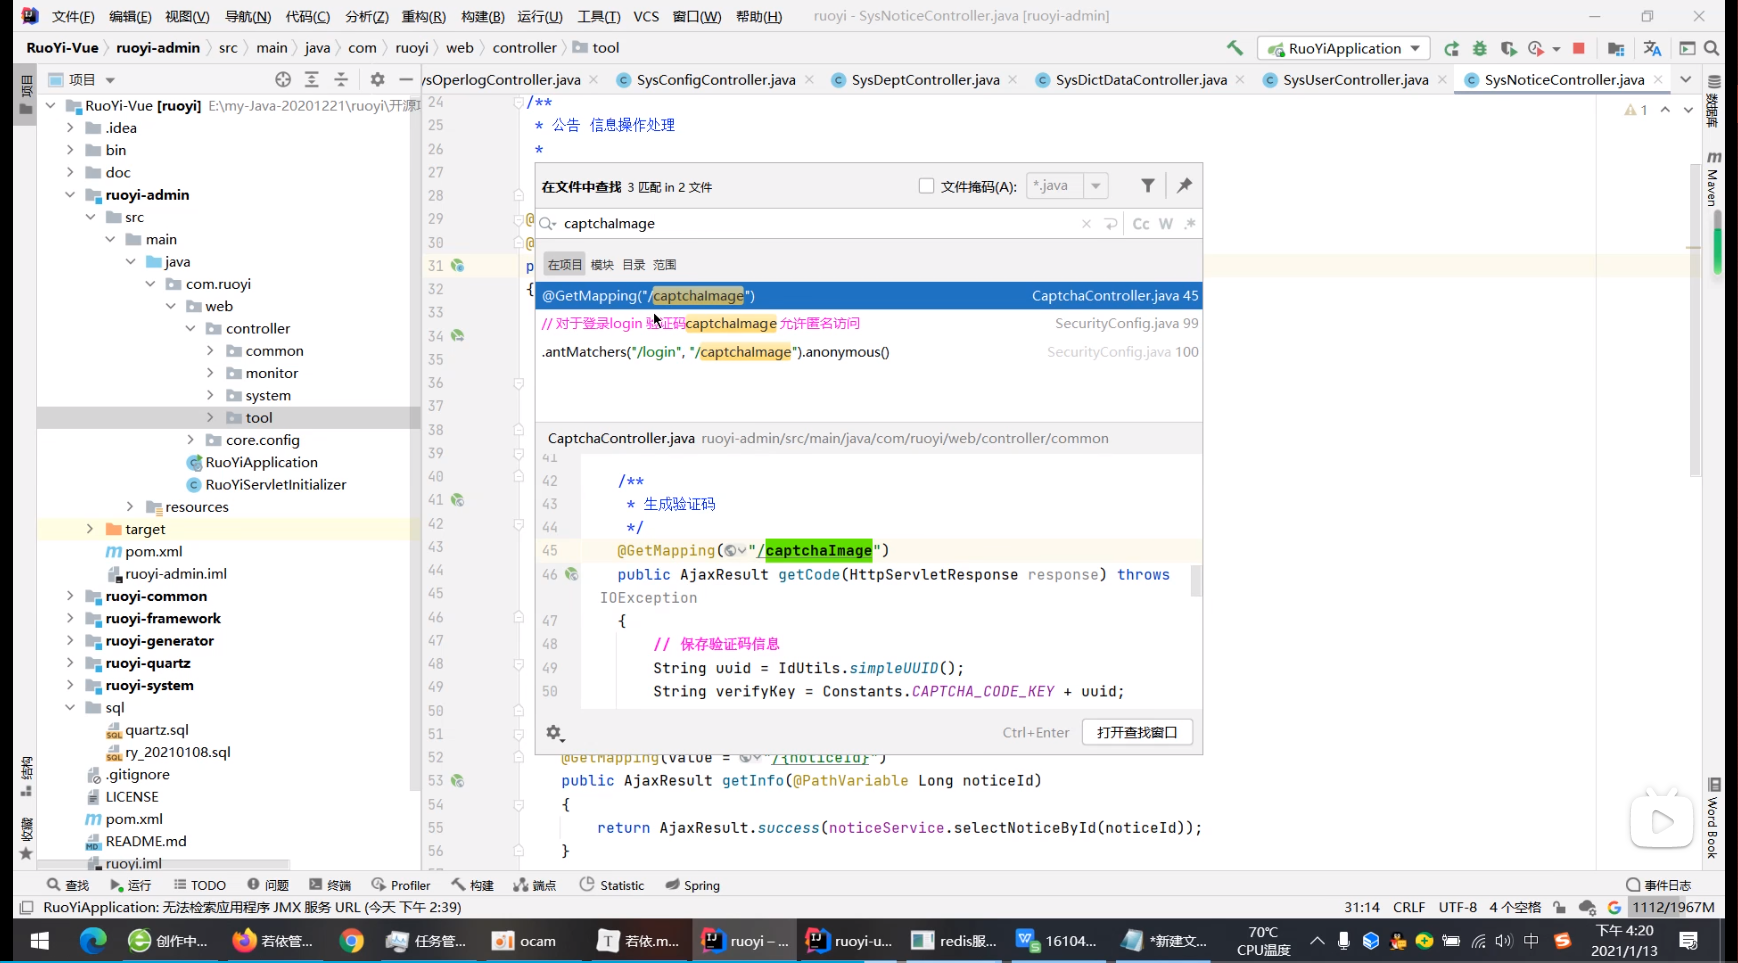Expand all nodes icon in project panel
The width and height of the screenshot is (1738, 963).
312,79
